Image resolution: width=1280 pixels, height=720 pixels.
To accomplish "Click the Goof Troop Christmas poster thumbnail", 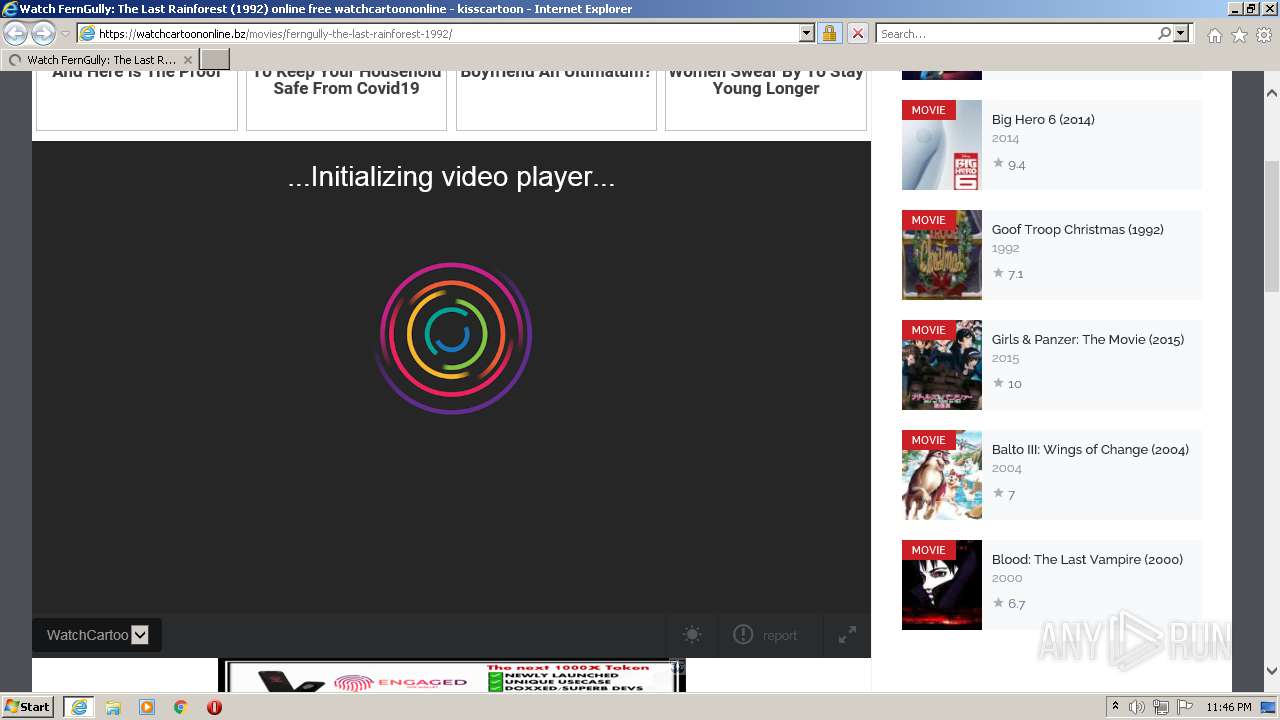I will pyautogui.click(x=942, y=255).
